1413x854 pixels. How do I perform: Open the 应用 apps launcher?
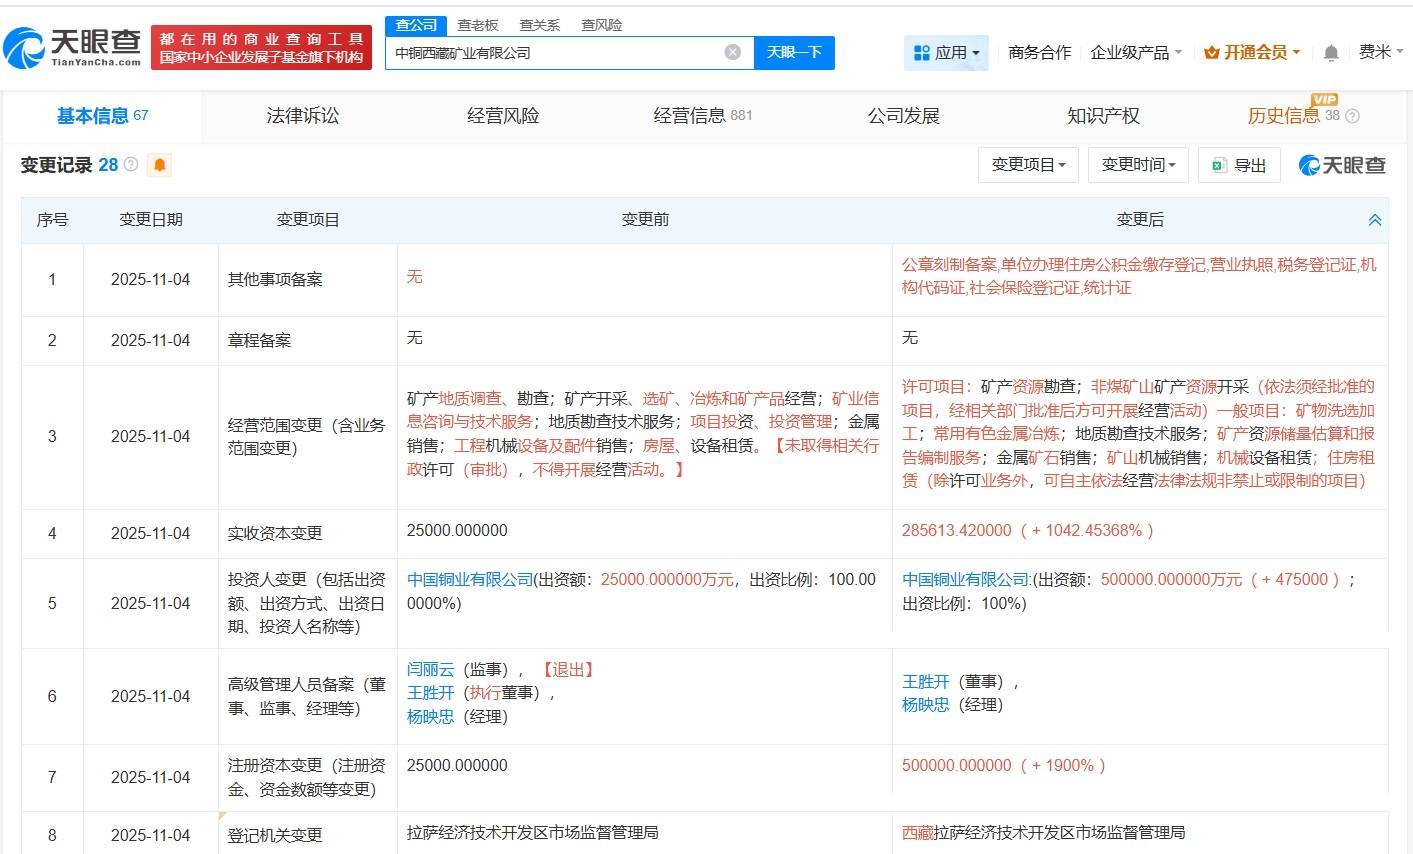[946, 52]
